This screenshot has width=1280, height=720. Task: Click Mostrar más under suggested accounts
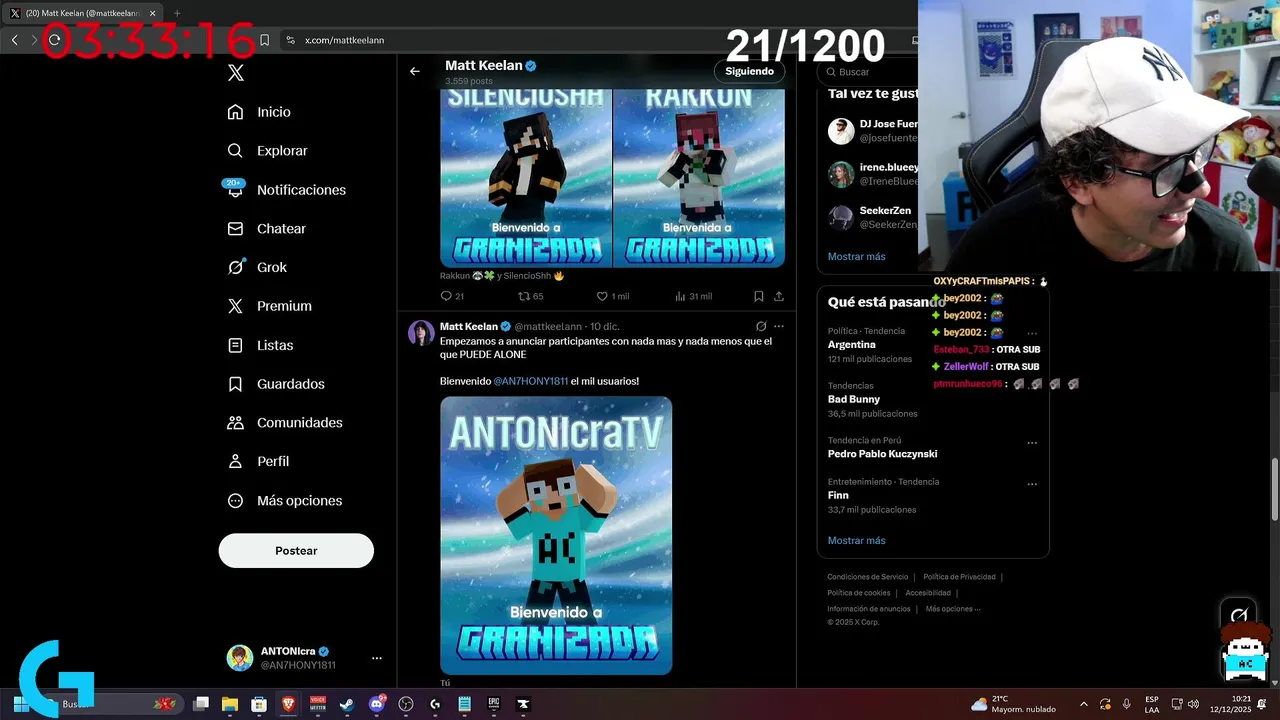pyautogui.click(x=856, y=257)
